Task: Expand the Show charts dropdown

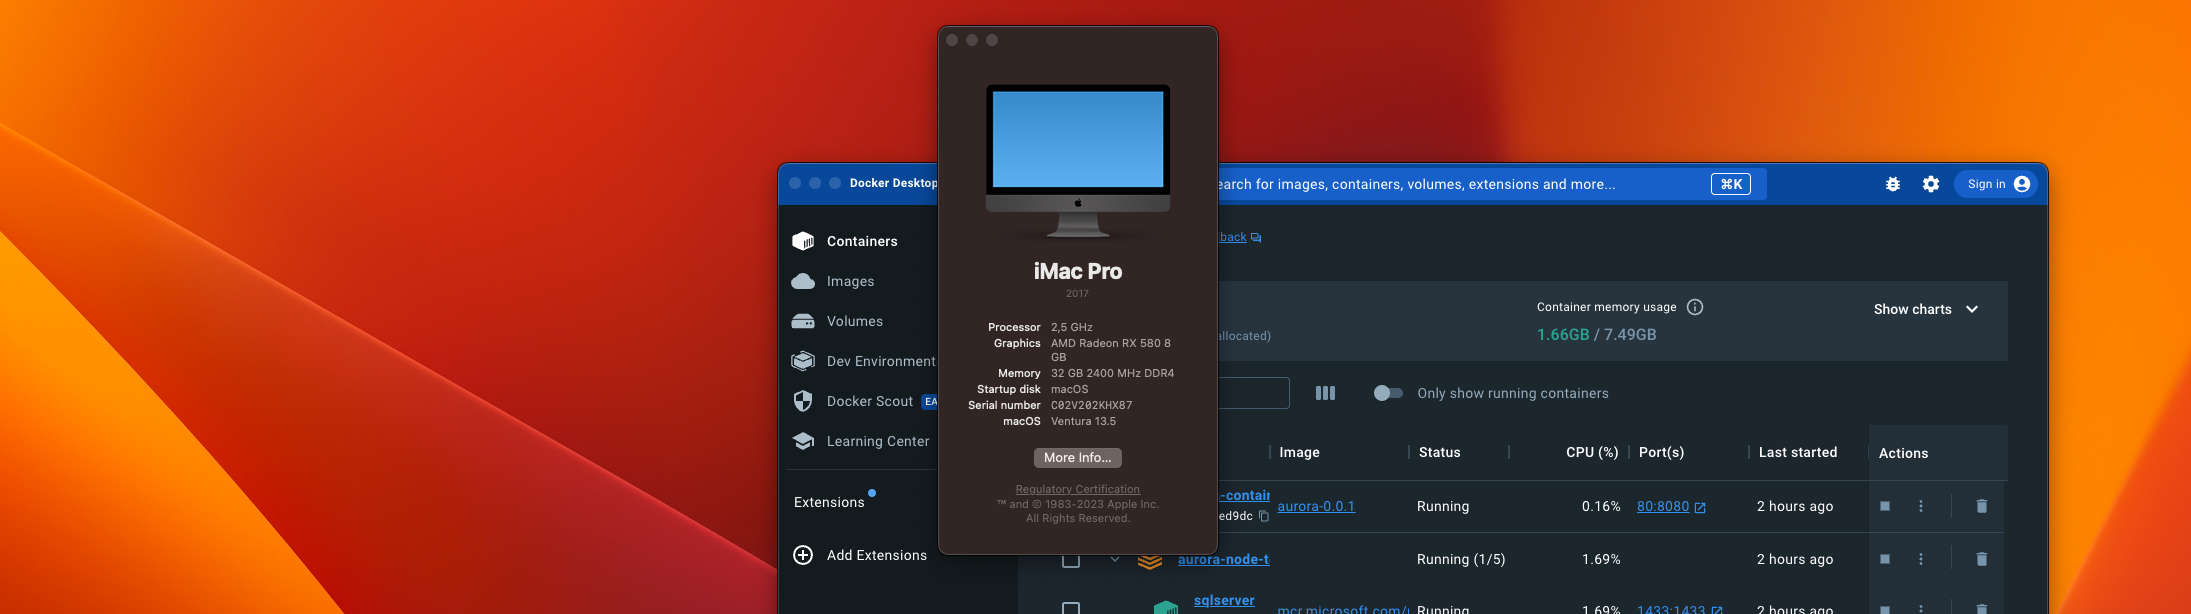Action: coord(1926,309)
